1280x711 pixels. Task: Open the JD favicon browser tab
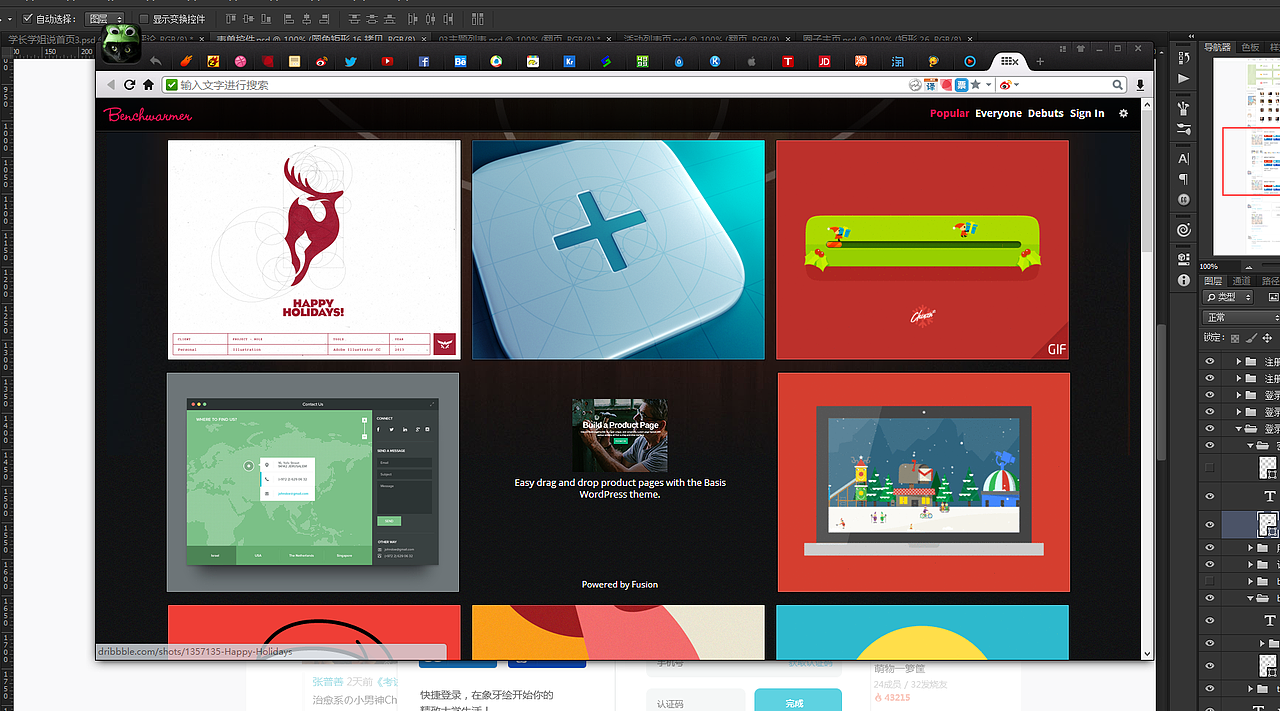(824, 61)
